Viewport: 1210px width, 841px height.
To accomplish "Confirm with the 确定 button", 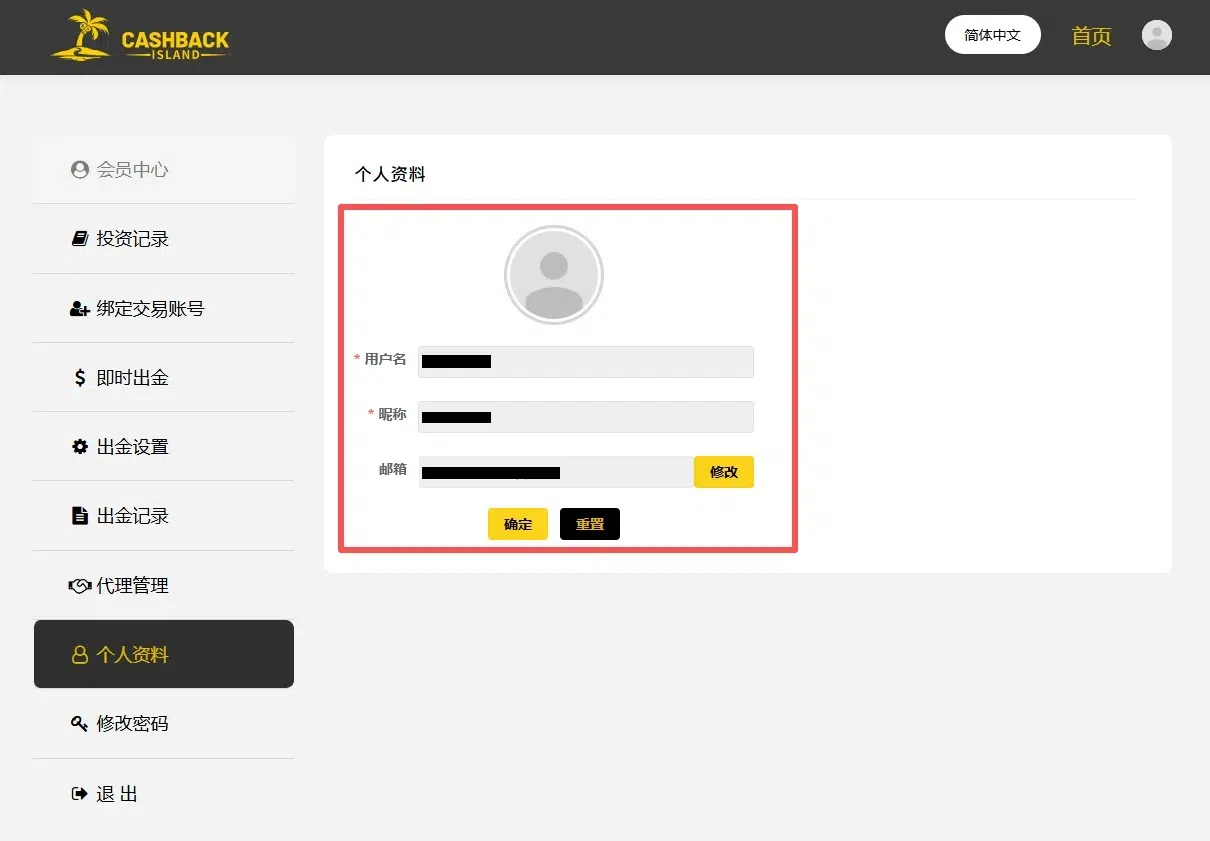I will click(518, 524).
